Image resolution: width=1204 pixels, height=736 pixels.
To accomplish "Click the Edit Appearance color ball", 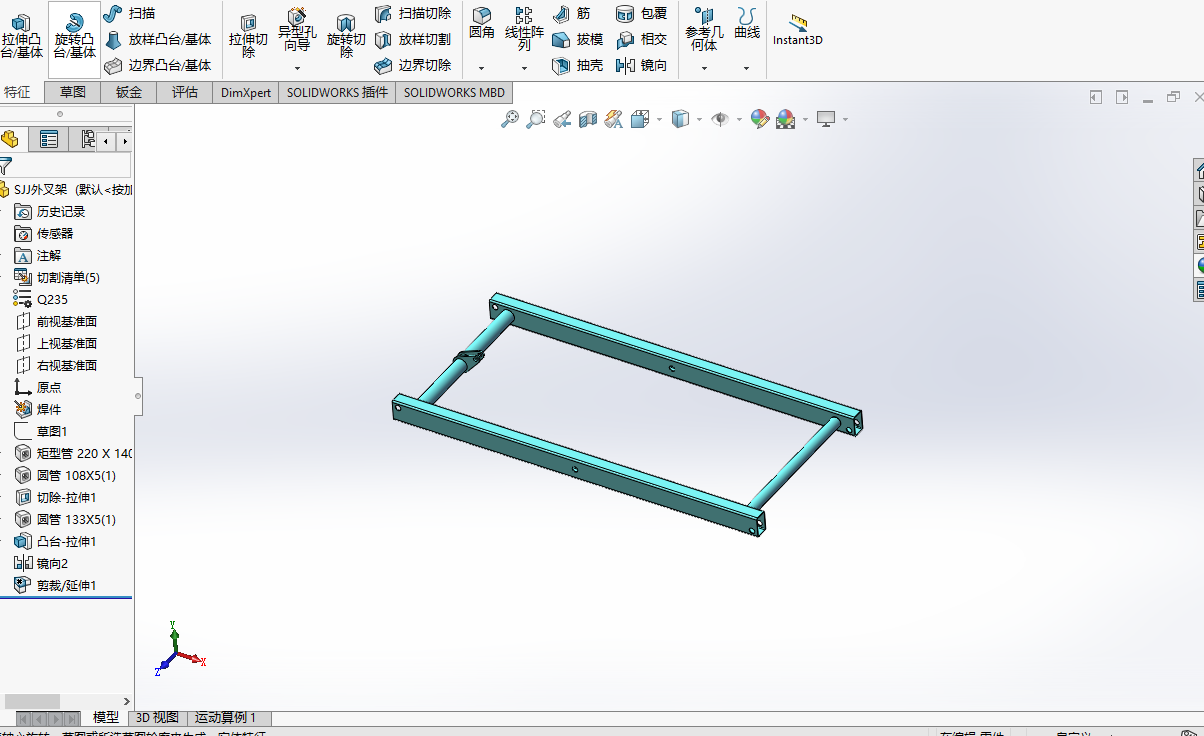I will click(x=760, y=119).
